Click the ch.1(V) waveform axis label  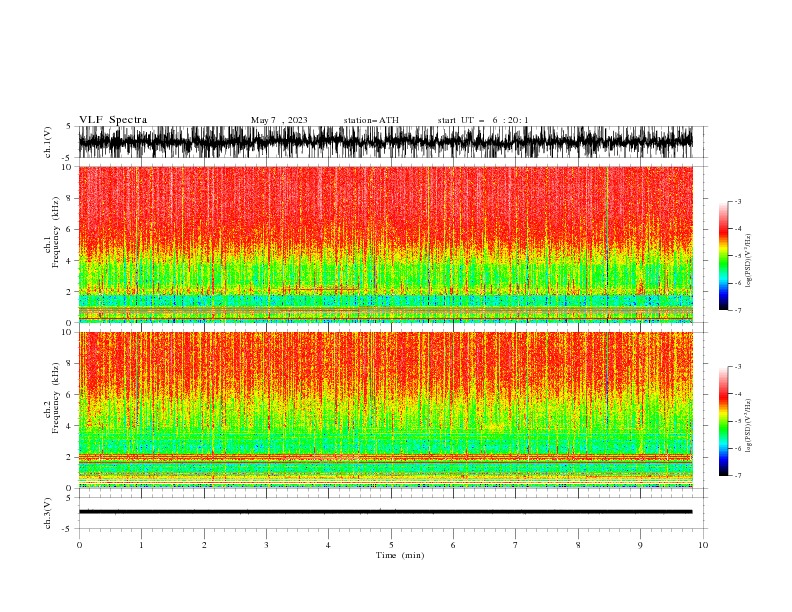coord(48,142)
